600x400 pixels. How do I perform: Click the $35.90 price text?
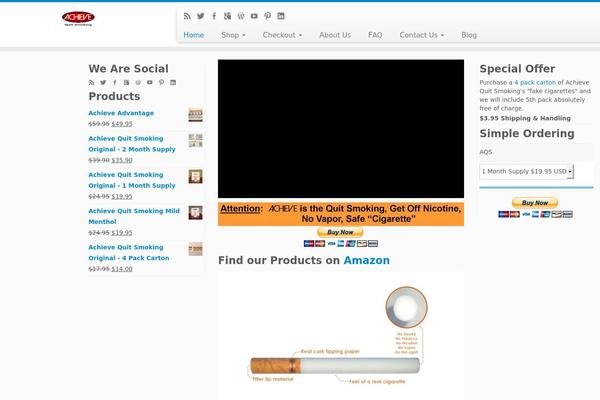click(122, 160)
